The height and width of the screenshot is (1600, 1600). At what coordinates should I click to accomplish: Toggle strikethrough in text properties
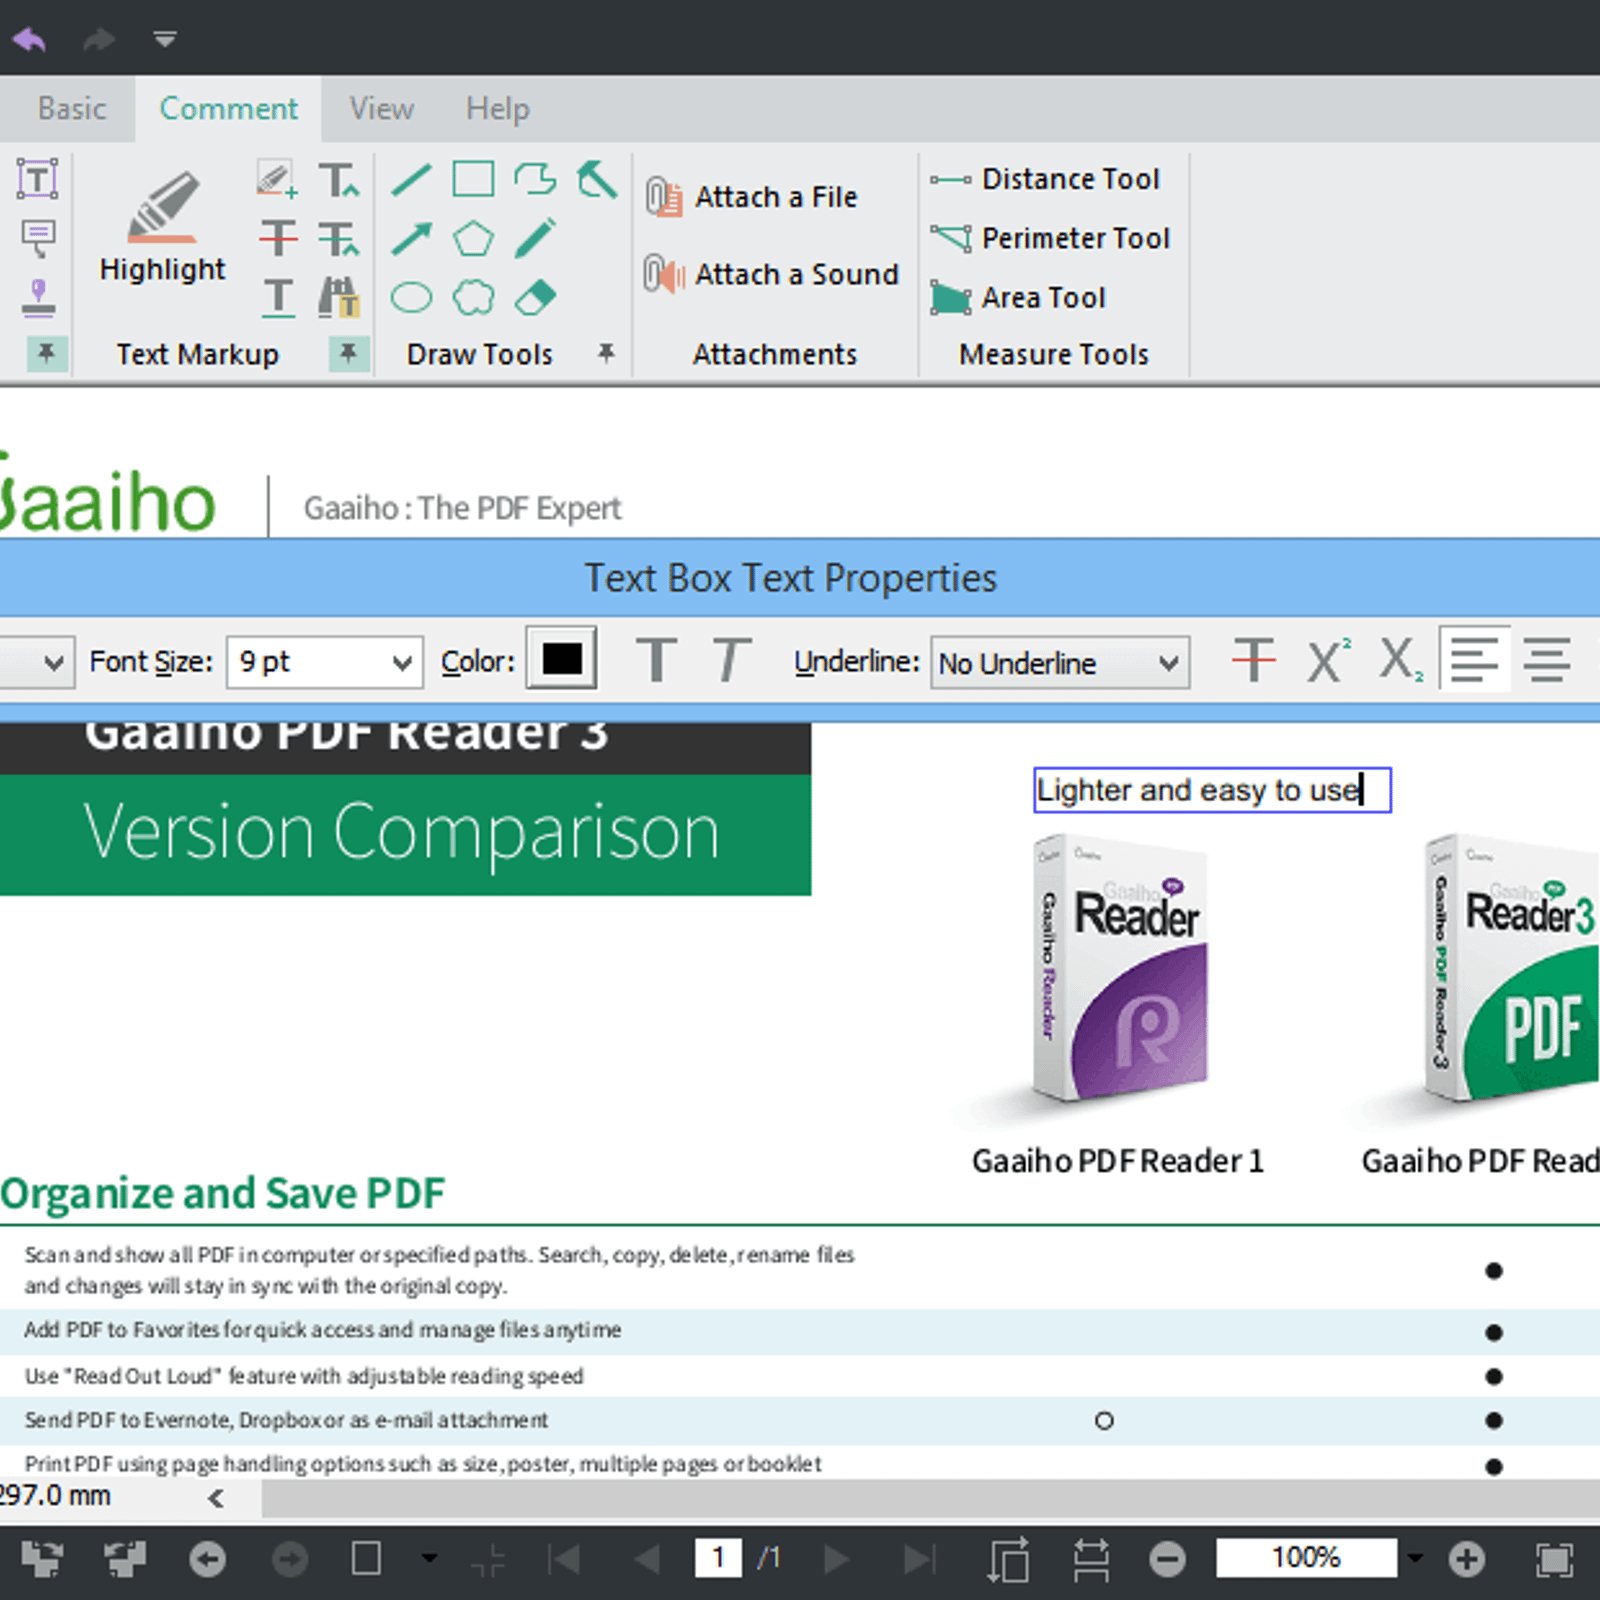coord(1254,660)
